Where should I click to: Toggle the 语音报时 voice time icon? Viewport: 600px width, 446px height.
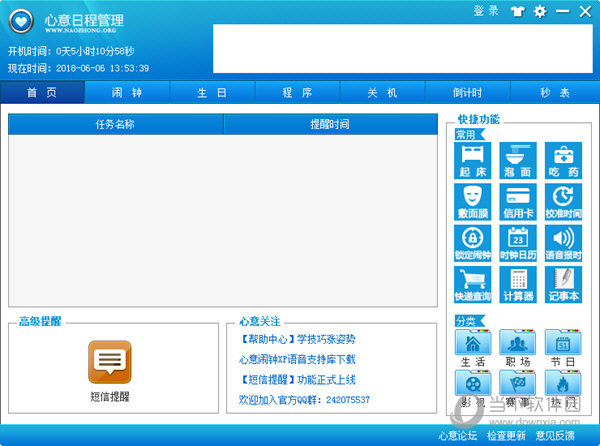563,243
